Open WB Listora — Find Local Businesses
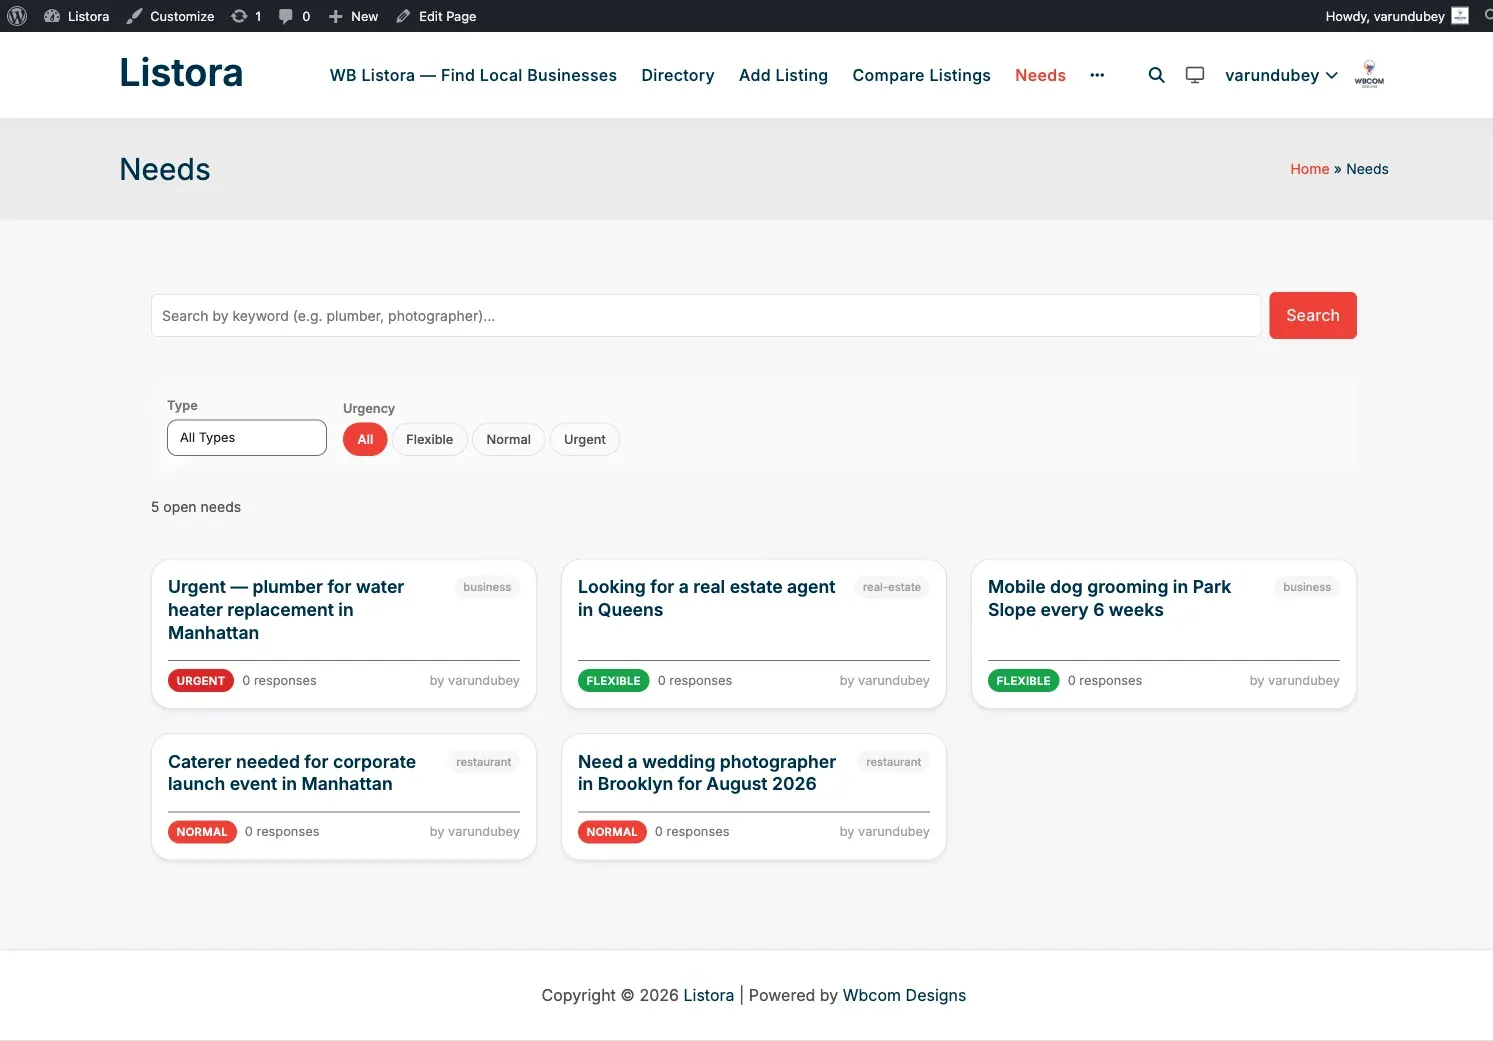Screen dimensions: 1493x1041 (473, 75)
